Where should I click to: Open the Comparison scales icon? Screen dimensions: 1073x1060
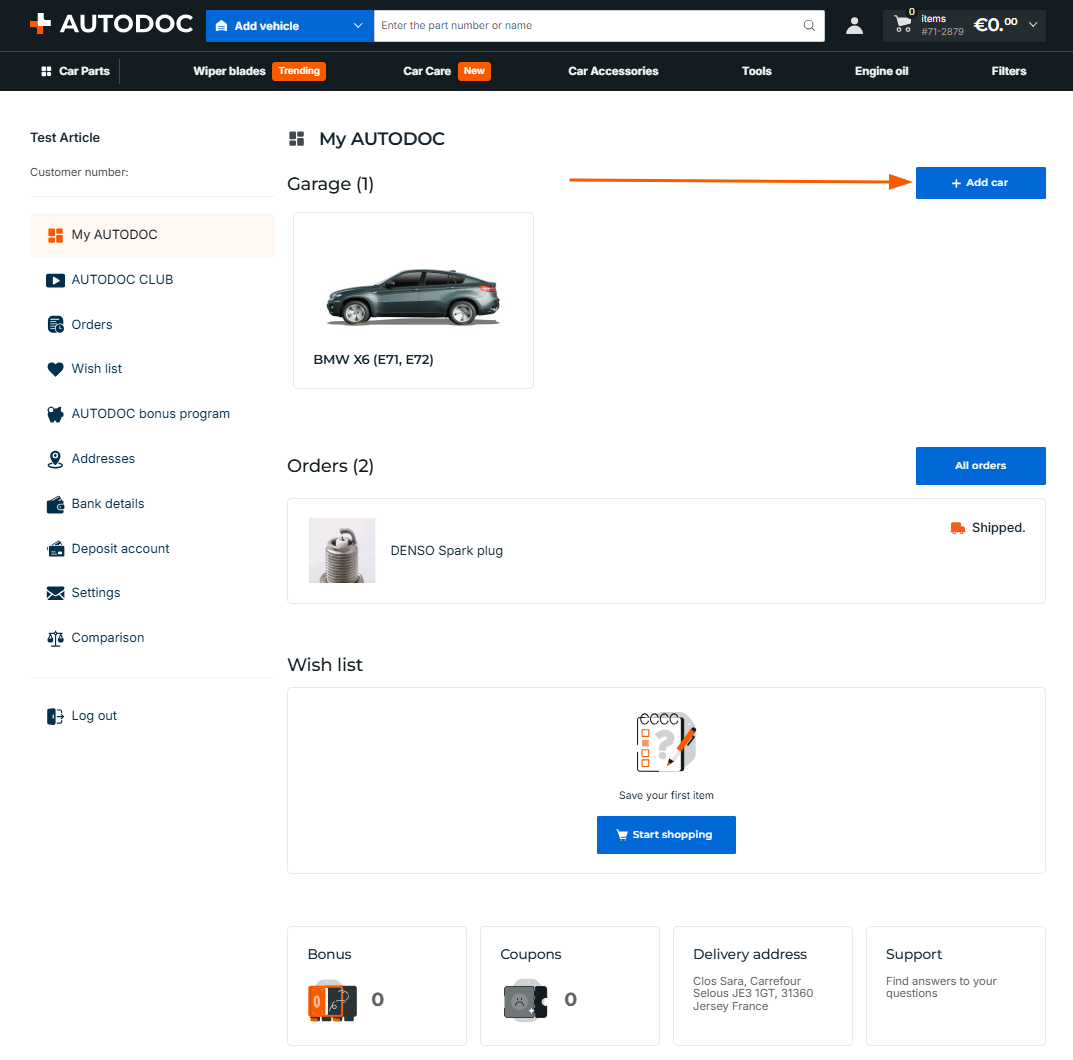point(55,638)
